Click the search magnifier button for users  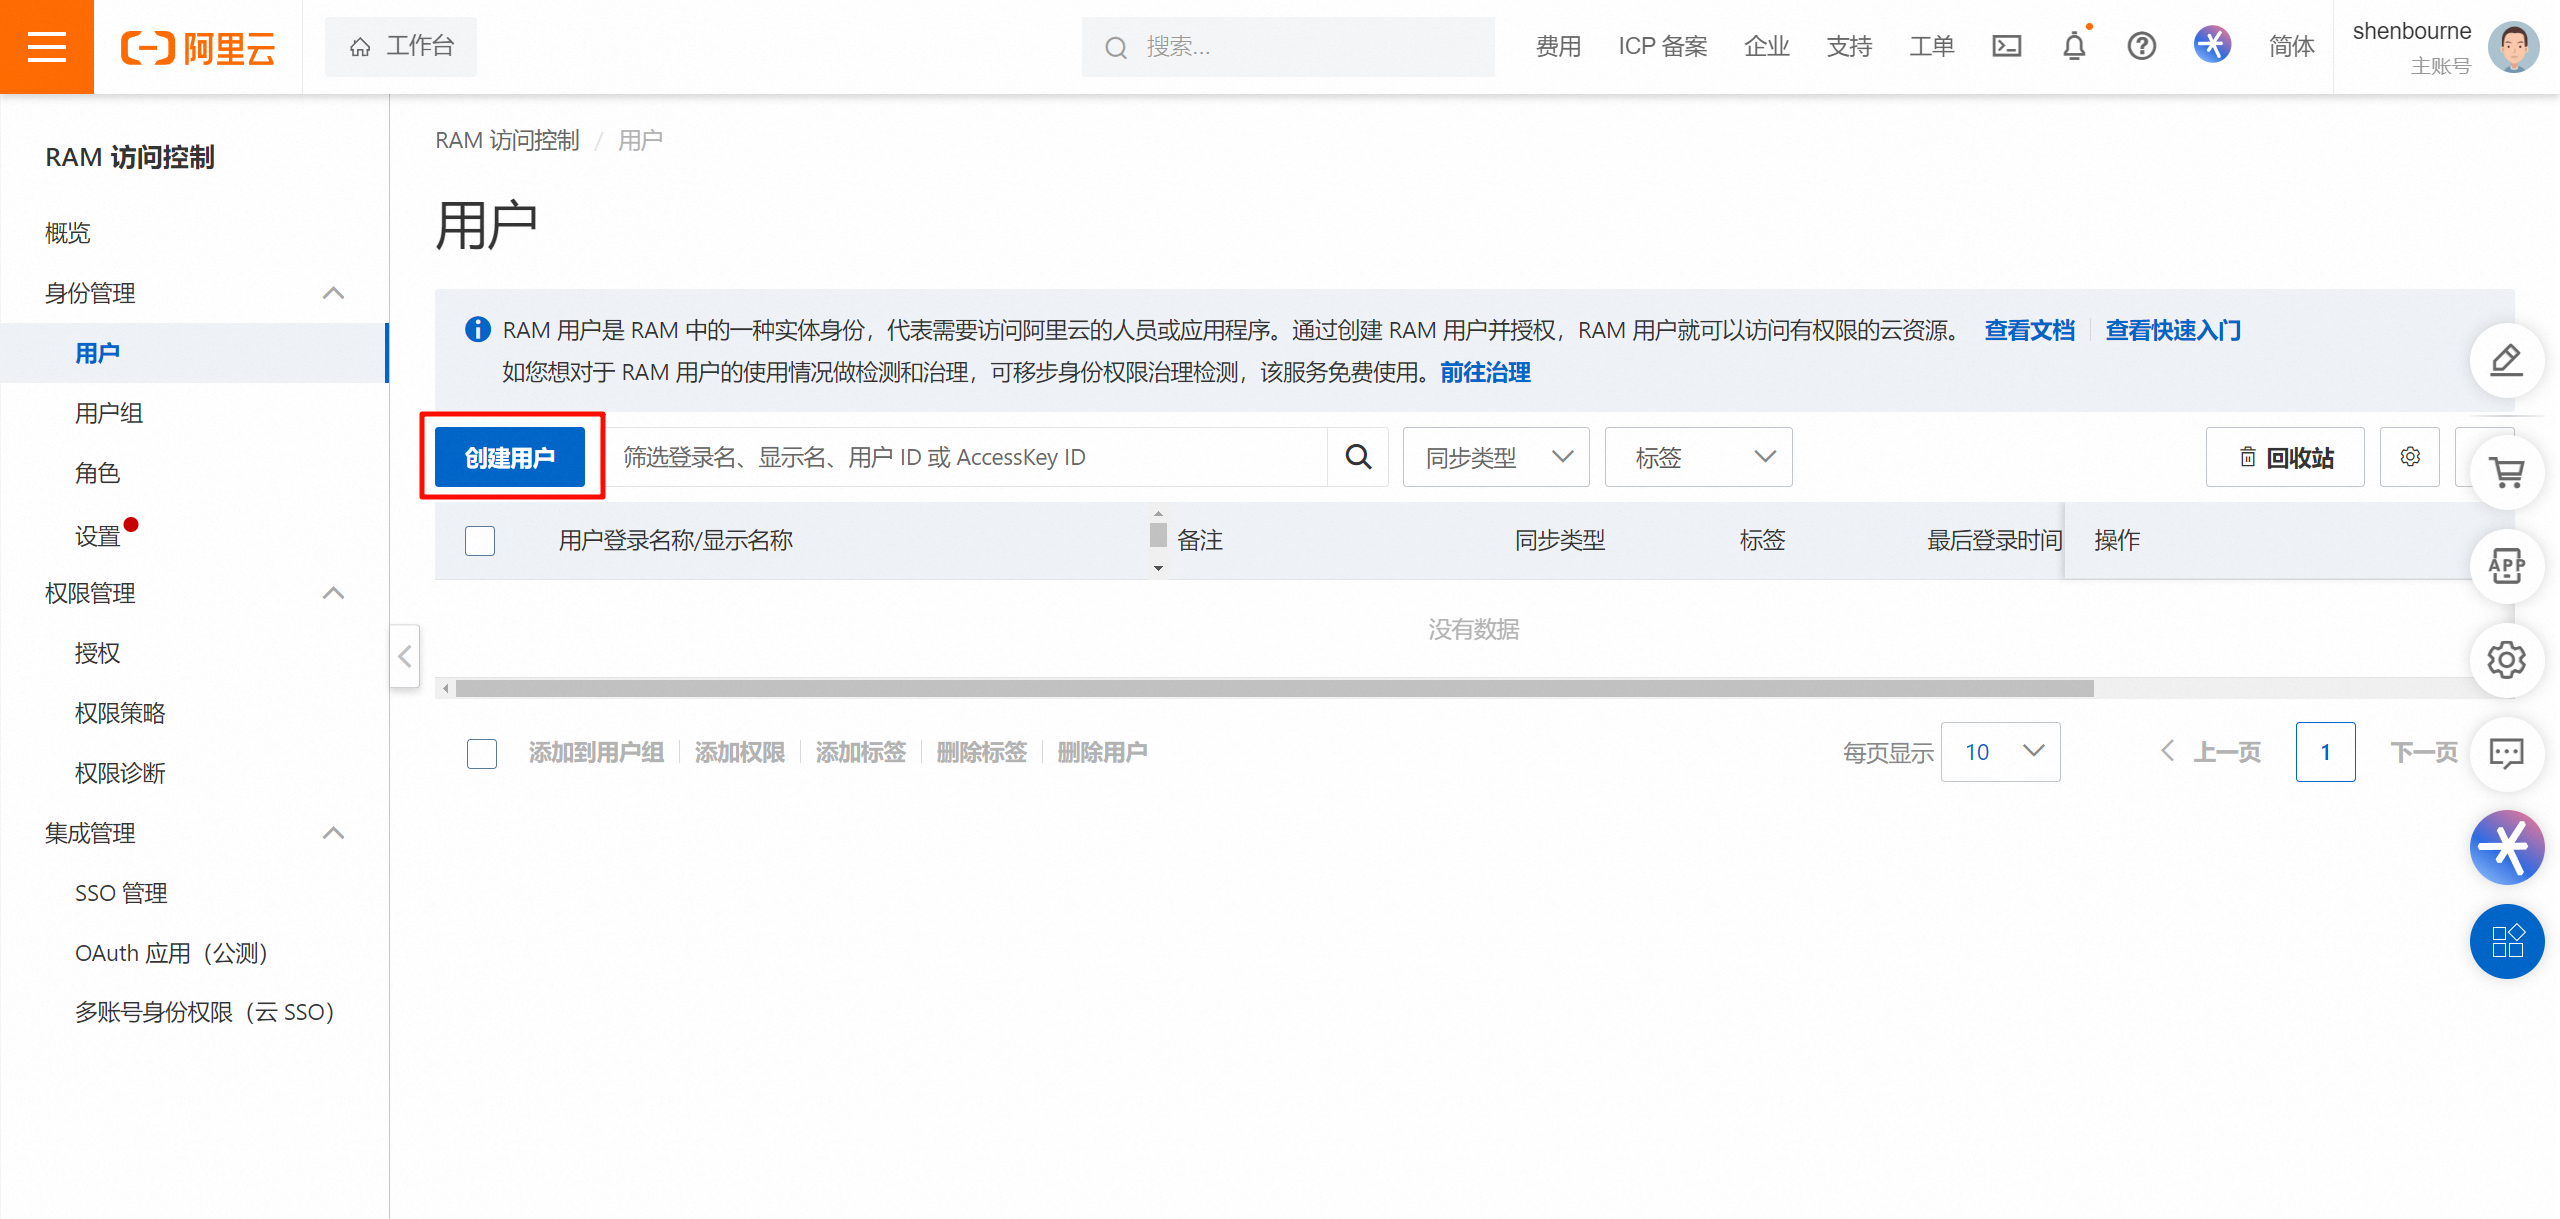[x=1358, y=457]
